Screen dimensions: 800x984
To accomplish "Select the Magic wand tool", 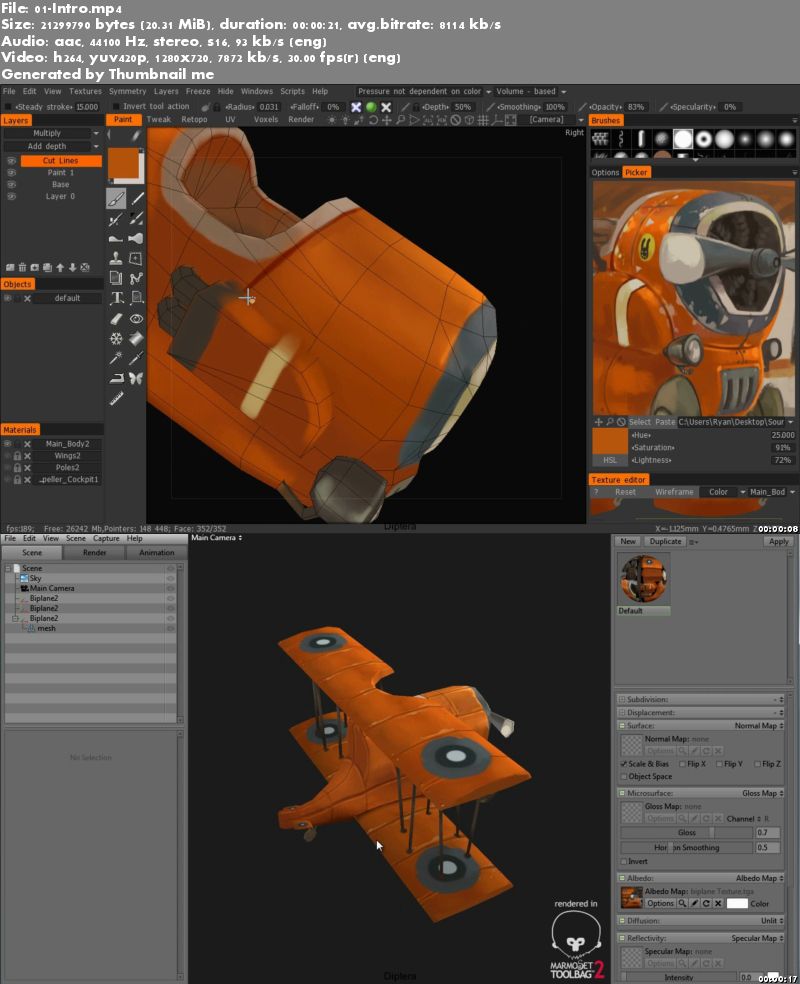I will 116,358.
